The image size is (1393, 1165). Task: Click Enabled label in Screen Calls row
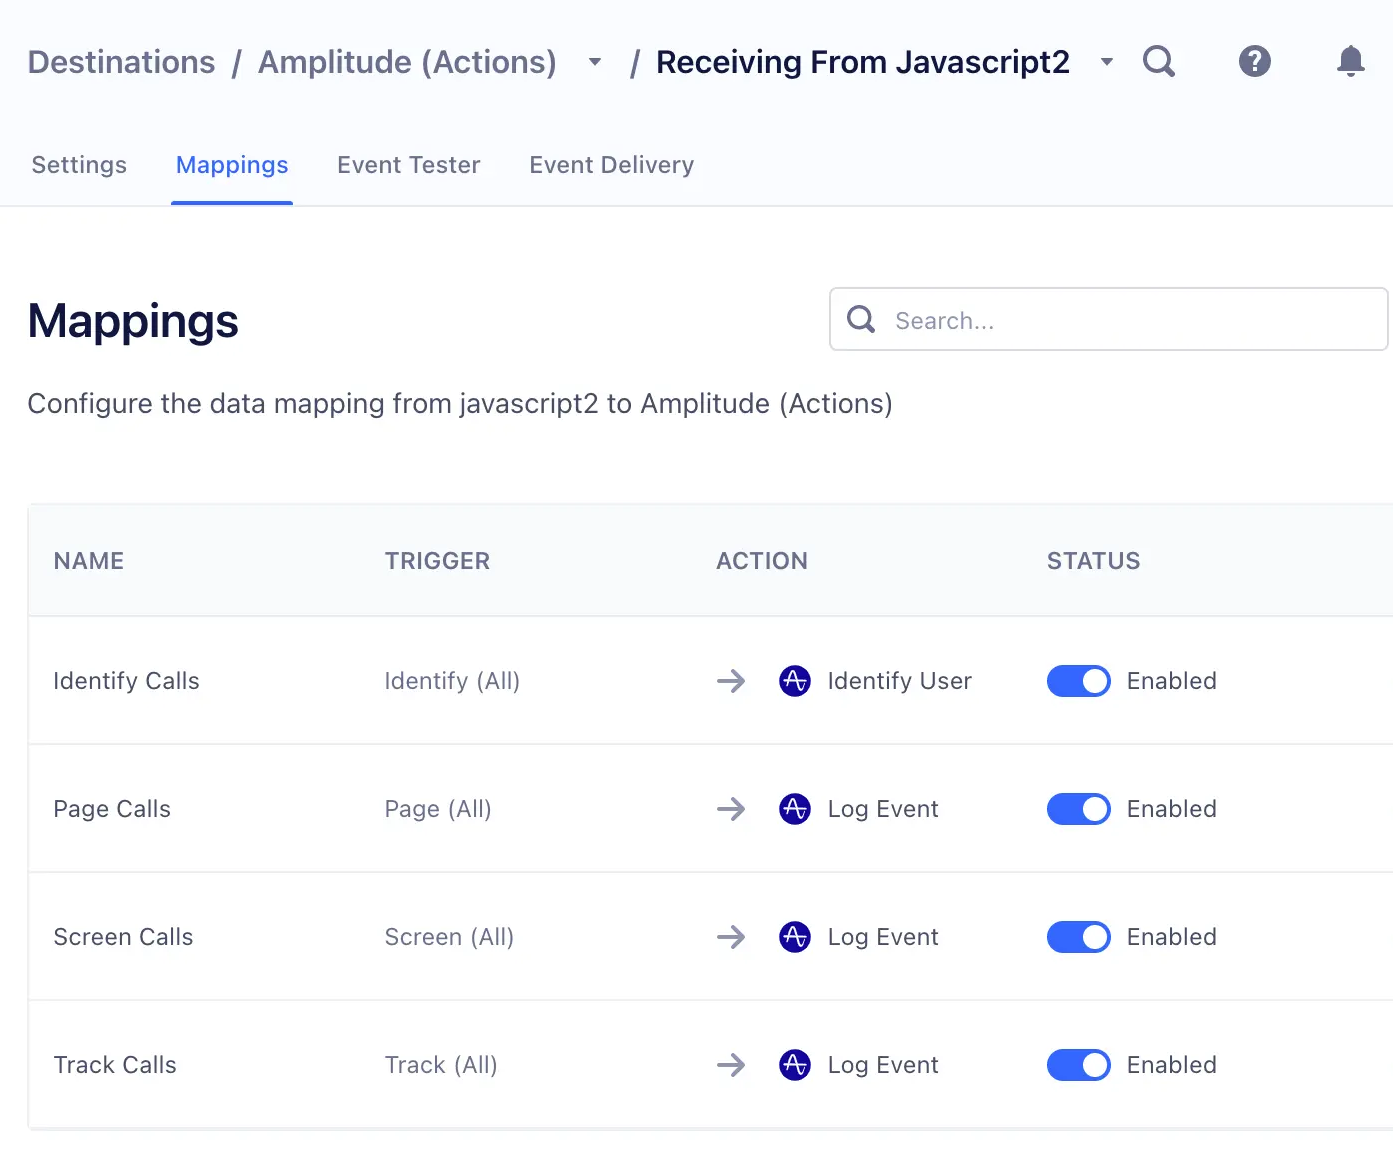click(1172, 937)
